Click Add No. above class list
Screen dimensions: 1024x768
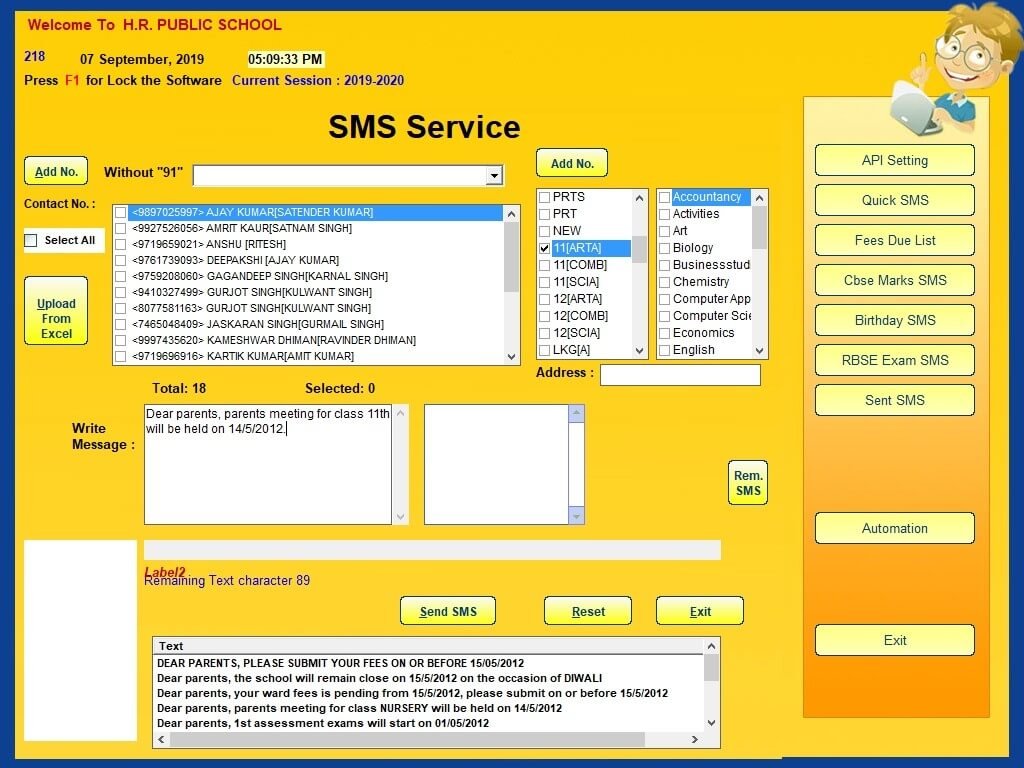572,163
